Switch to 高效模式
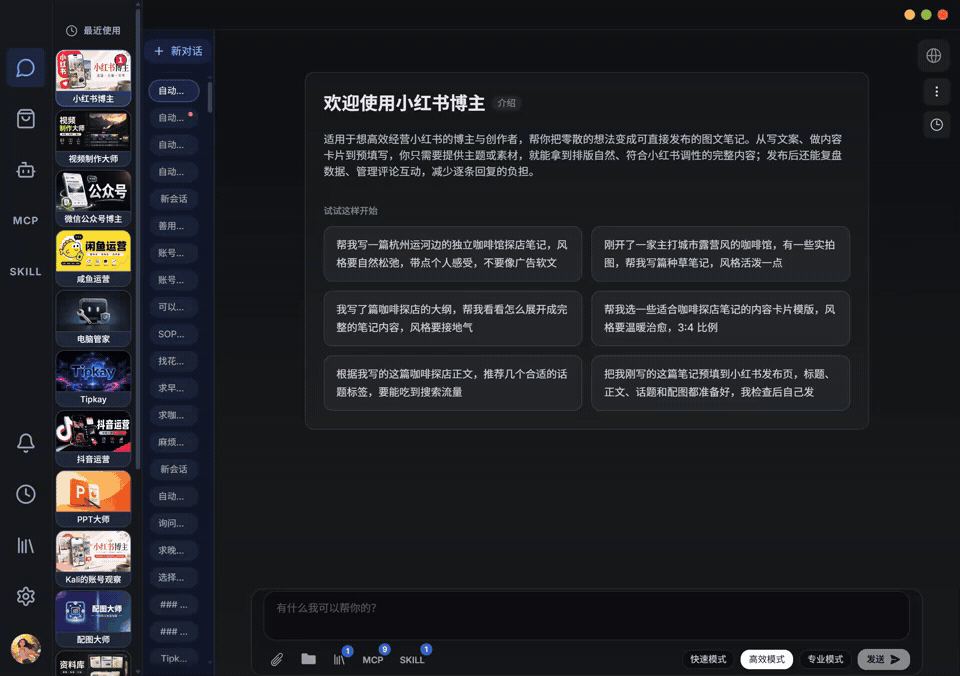 click(x=767, y=659)
